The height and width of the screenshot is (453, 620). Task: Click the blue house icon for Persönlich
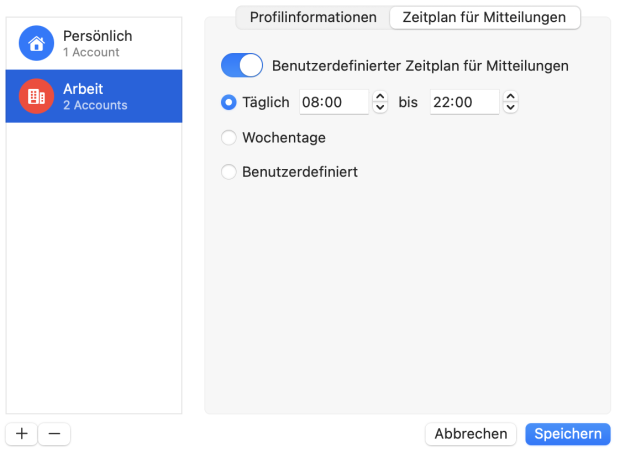tap(37, 43)
